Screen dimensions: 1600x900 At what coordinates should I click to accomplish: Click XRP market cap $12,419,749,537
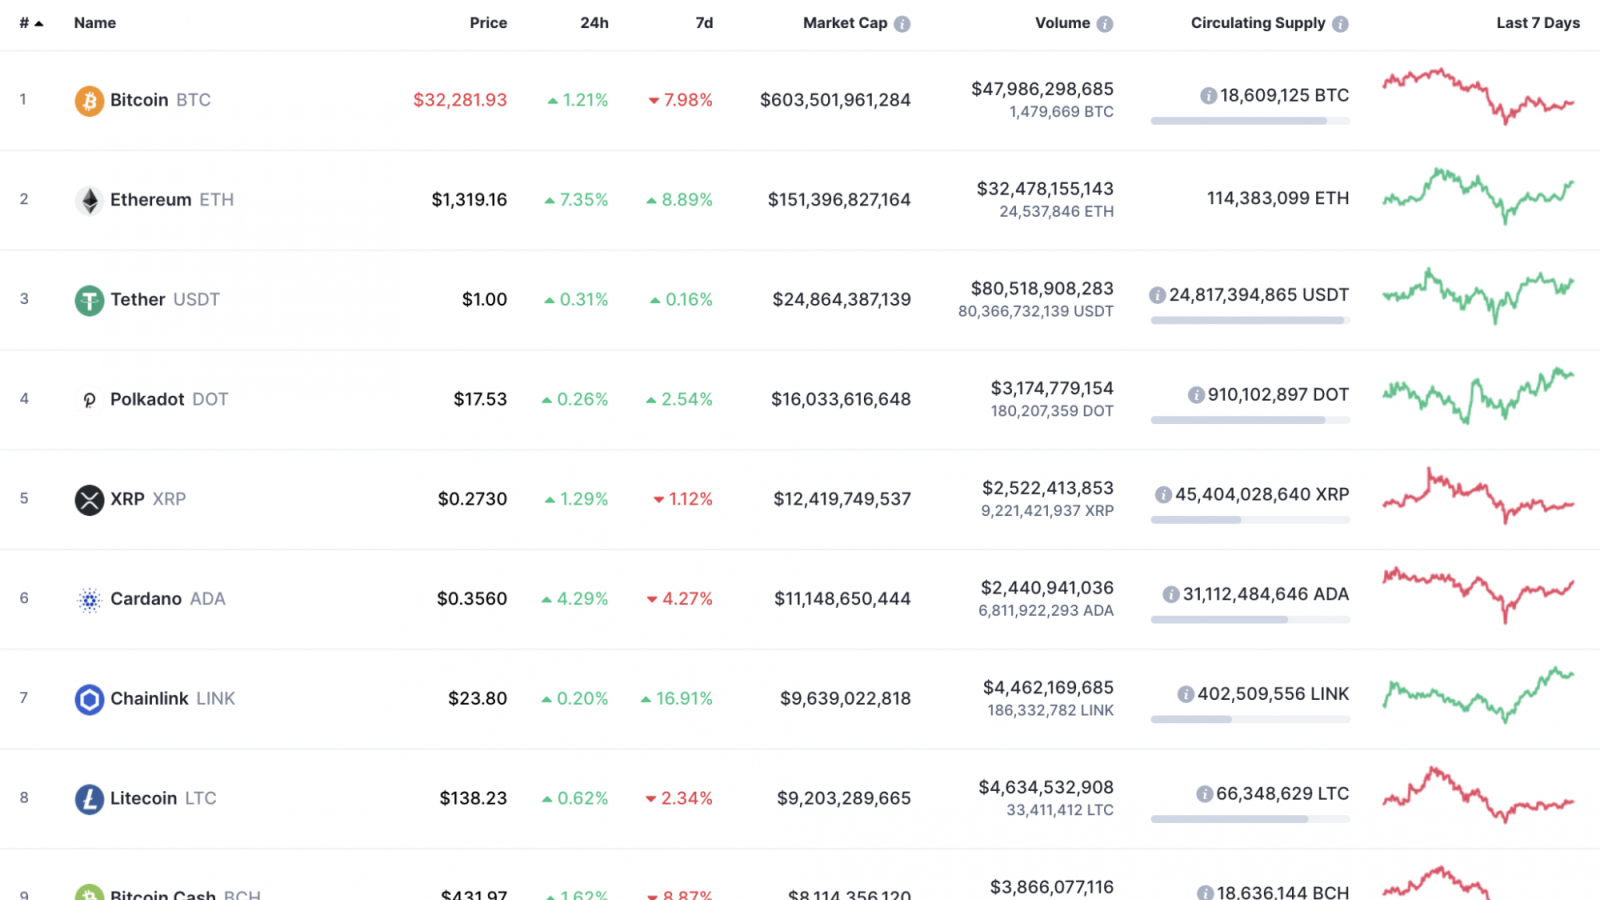click(842, 499)
